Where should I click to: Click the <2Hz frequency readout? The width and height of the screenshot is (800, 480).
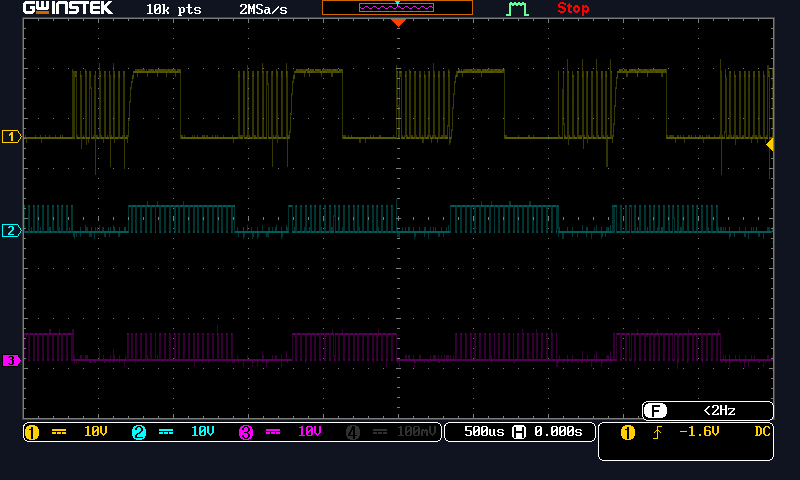pos(719,410)
